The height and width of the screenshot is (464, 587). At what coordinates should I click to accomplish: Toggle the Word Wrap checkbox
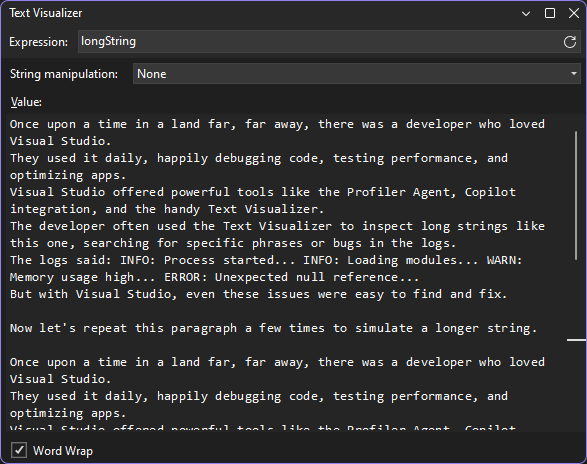(19, 450)
